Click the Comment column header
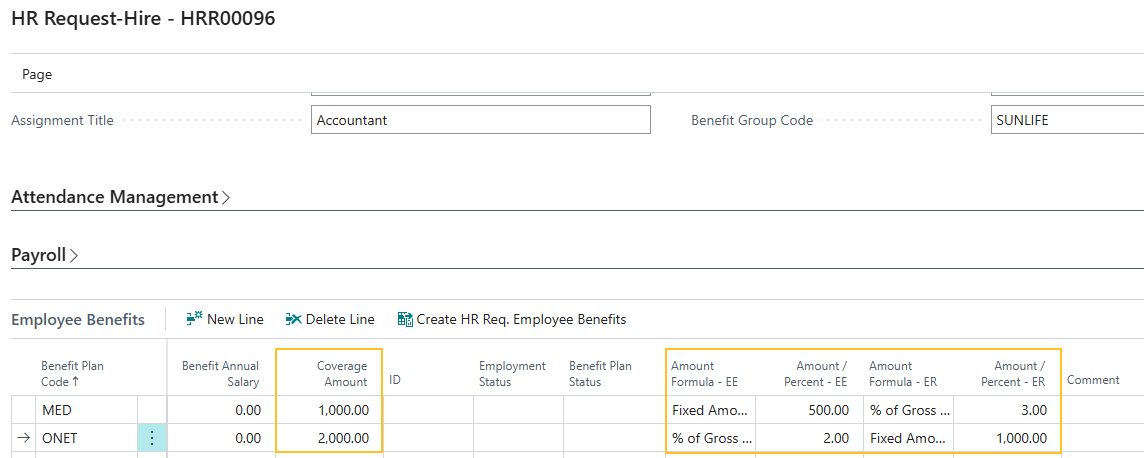Screen dimensions: 1144x458 (x=1093, y=380)
